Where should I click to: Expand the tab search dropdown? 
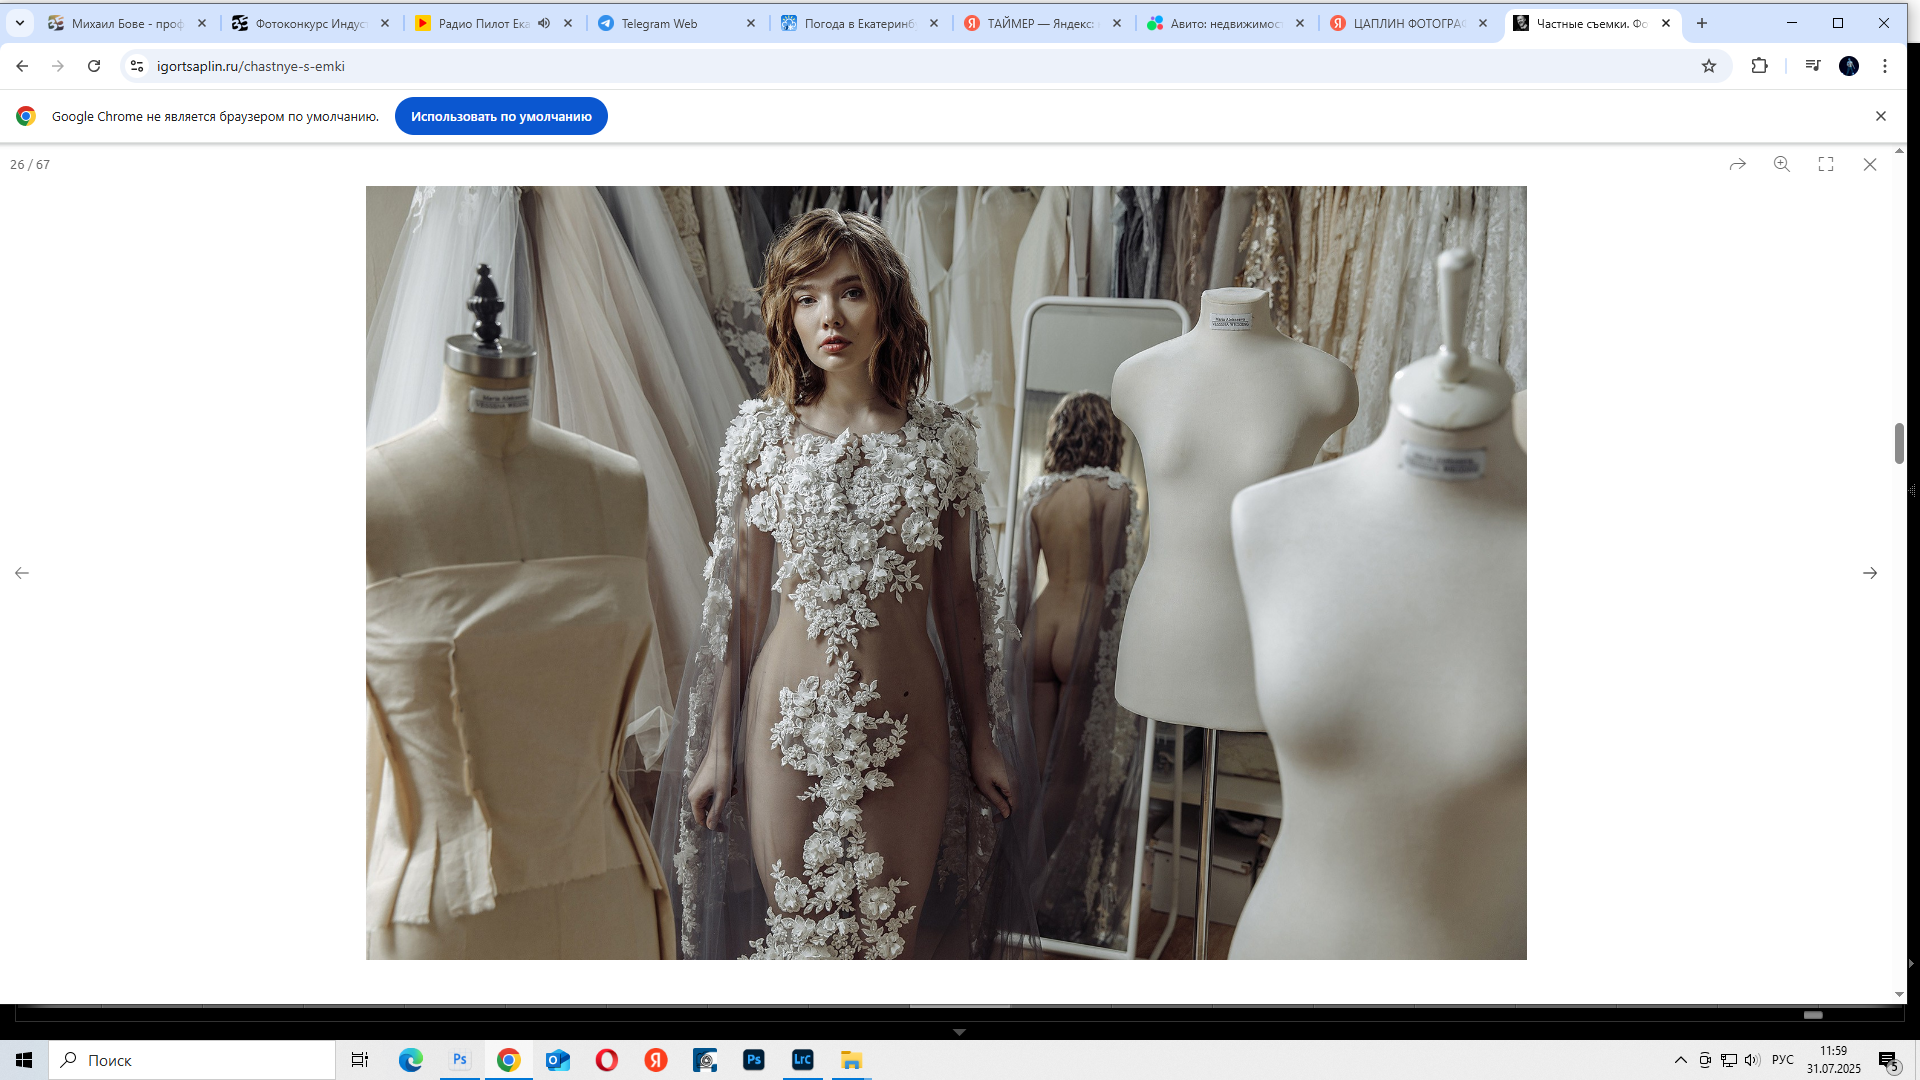pyautogui.click(x=19, y=23)
